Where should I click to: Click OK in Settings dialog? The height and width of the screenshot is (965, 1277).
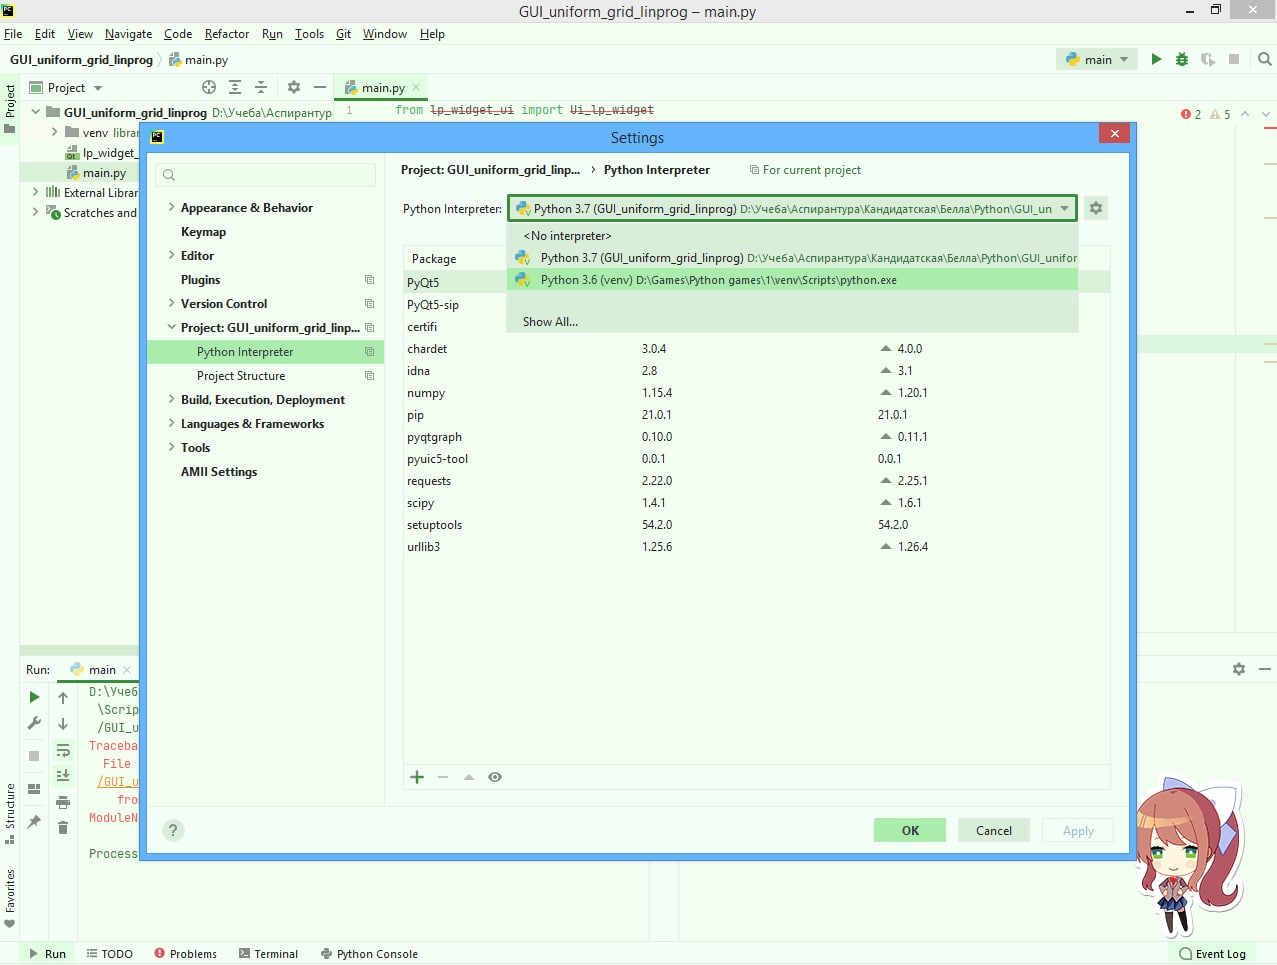coord(910,830)
